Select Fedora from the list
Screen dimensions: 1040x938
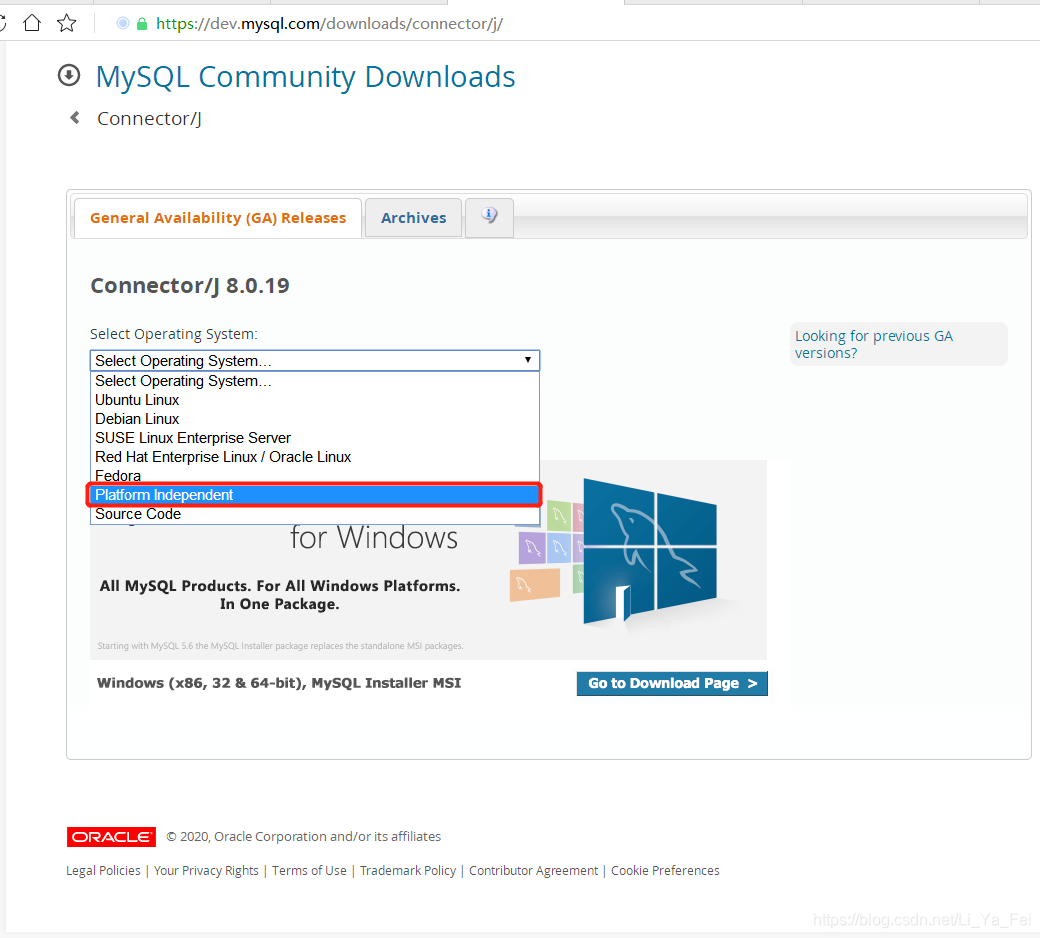coord(315,476)
